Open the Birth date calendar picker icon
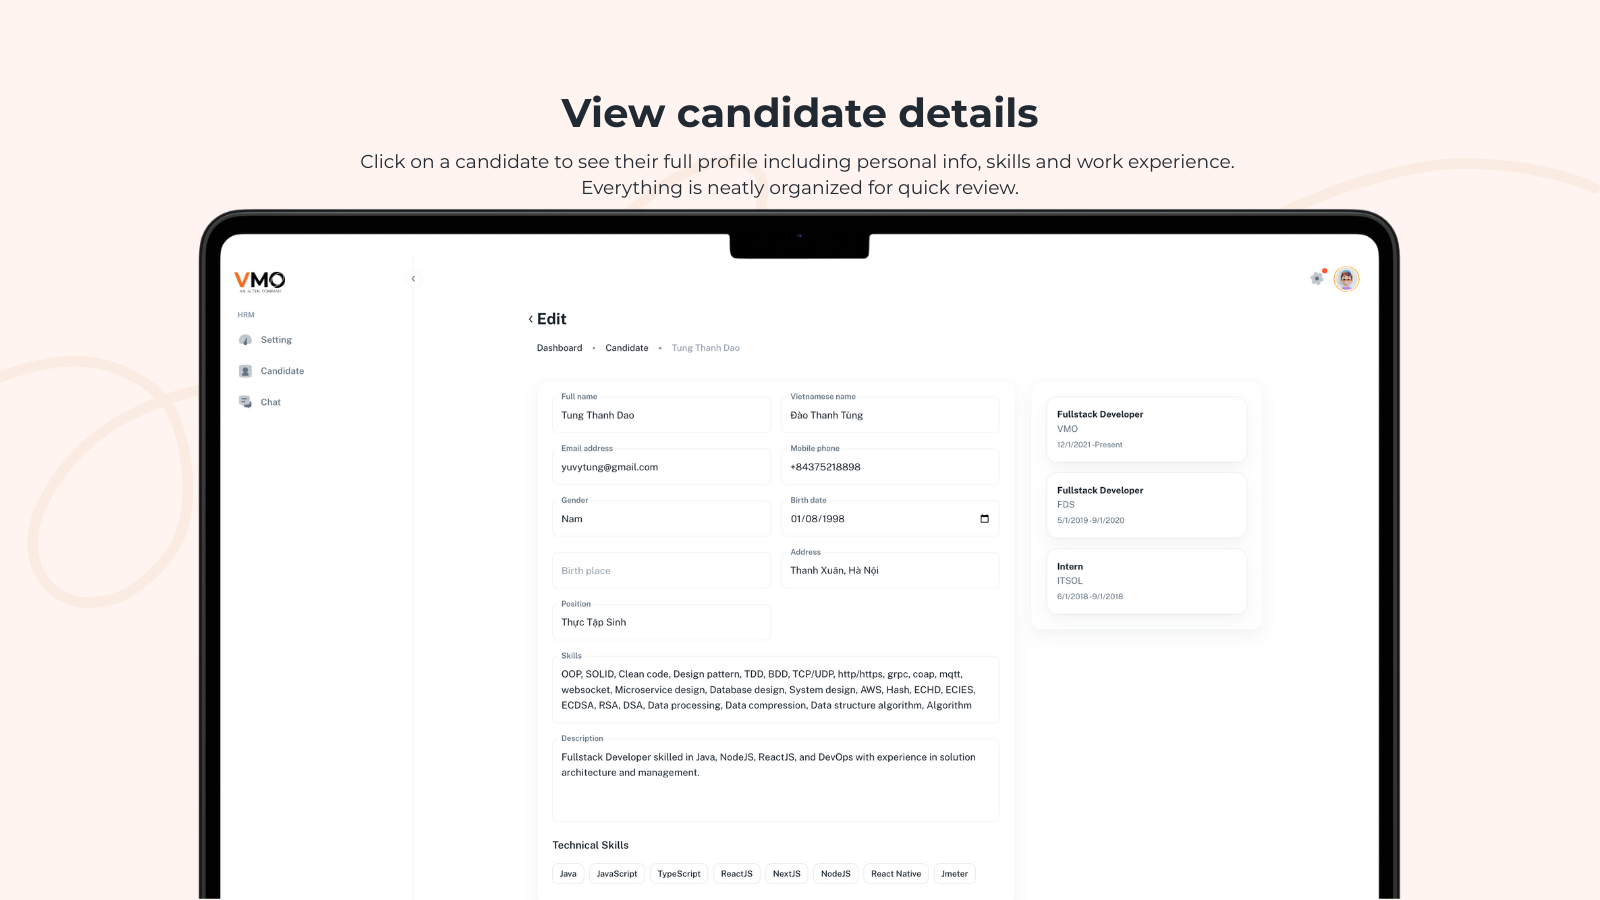 pos(984,519)
